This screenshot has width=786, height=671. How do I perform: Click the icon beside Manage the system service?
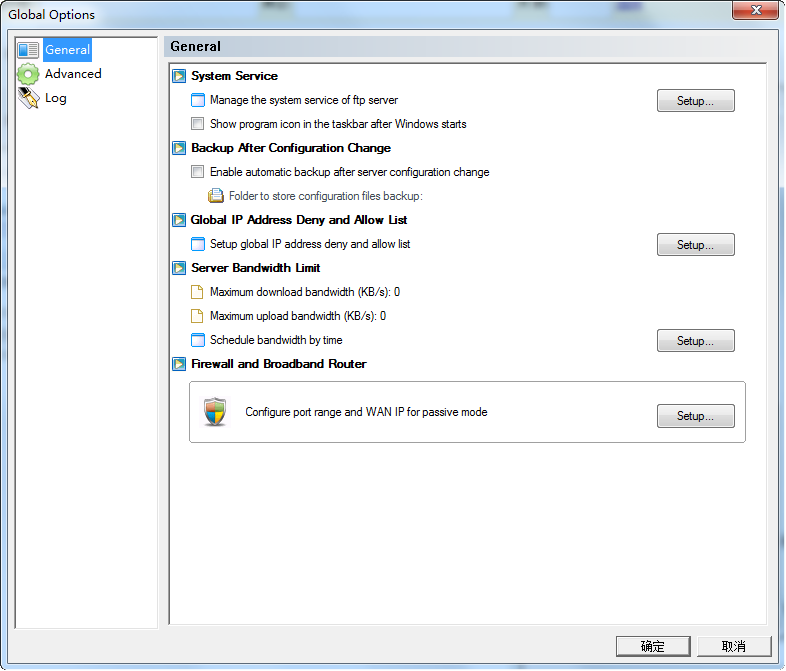click(198, 100)
